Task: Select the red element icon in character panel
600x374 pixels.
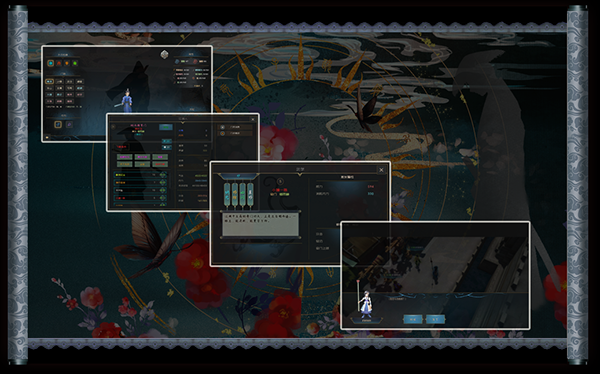Action: pyautogui.click(x=59, y=63)
